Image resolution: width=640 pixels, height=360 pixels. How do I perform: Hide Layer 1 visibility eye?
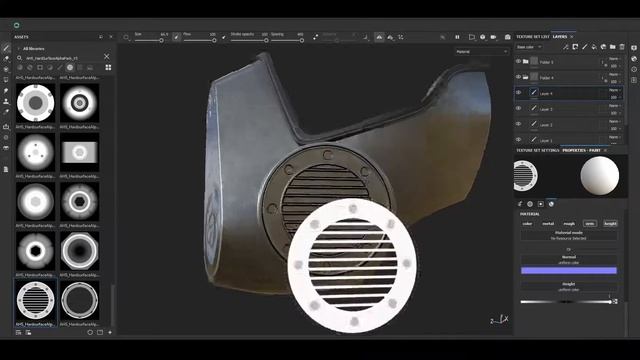tap(518, 139)
